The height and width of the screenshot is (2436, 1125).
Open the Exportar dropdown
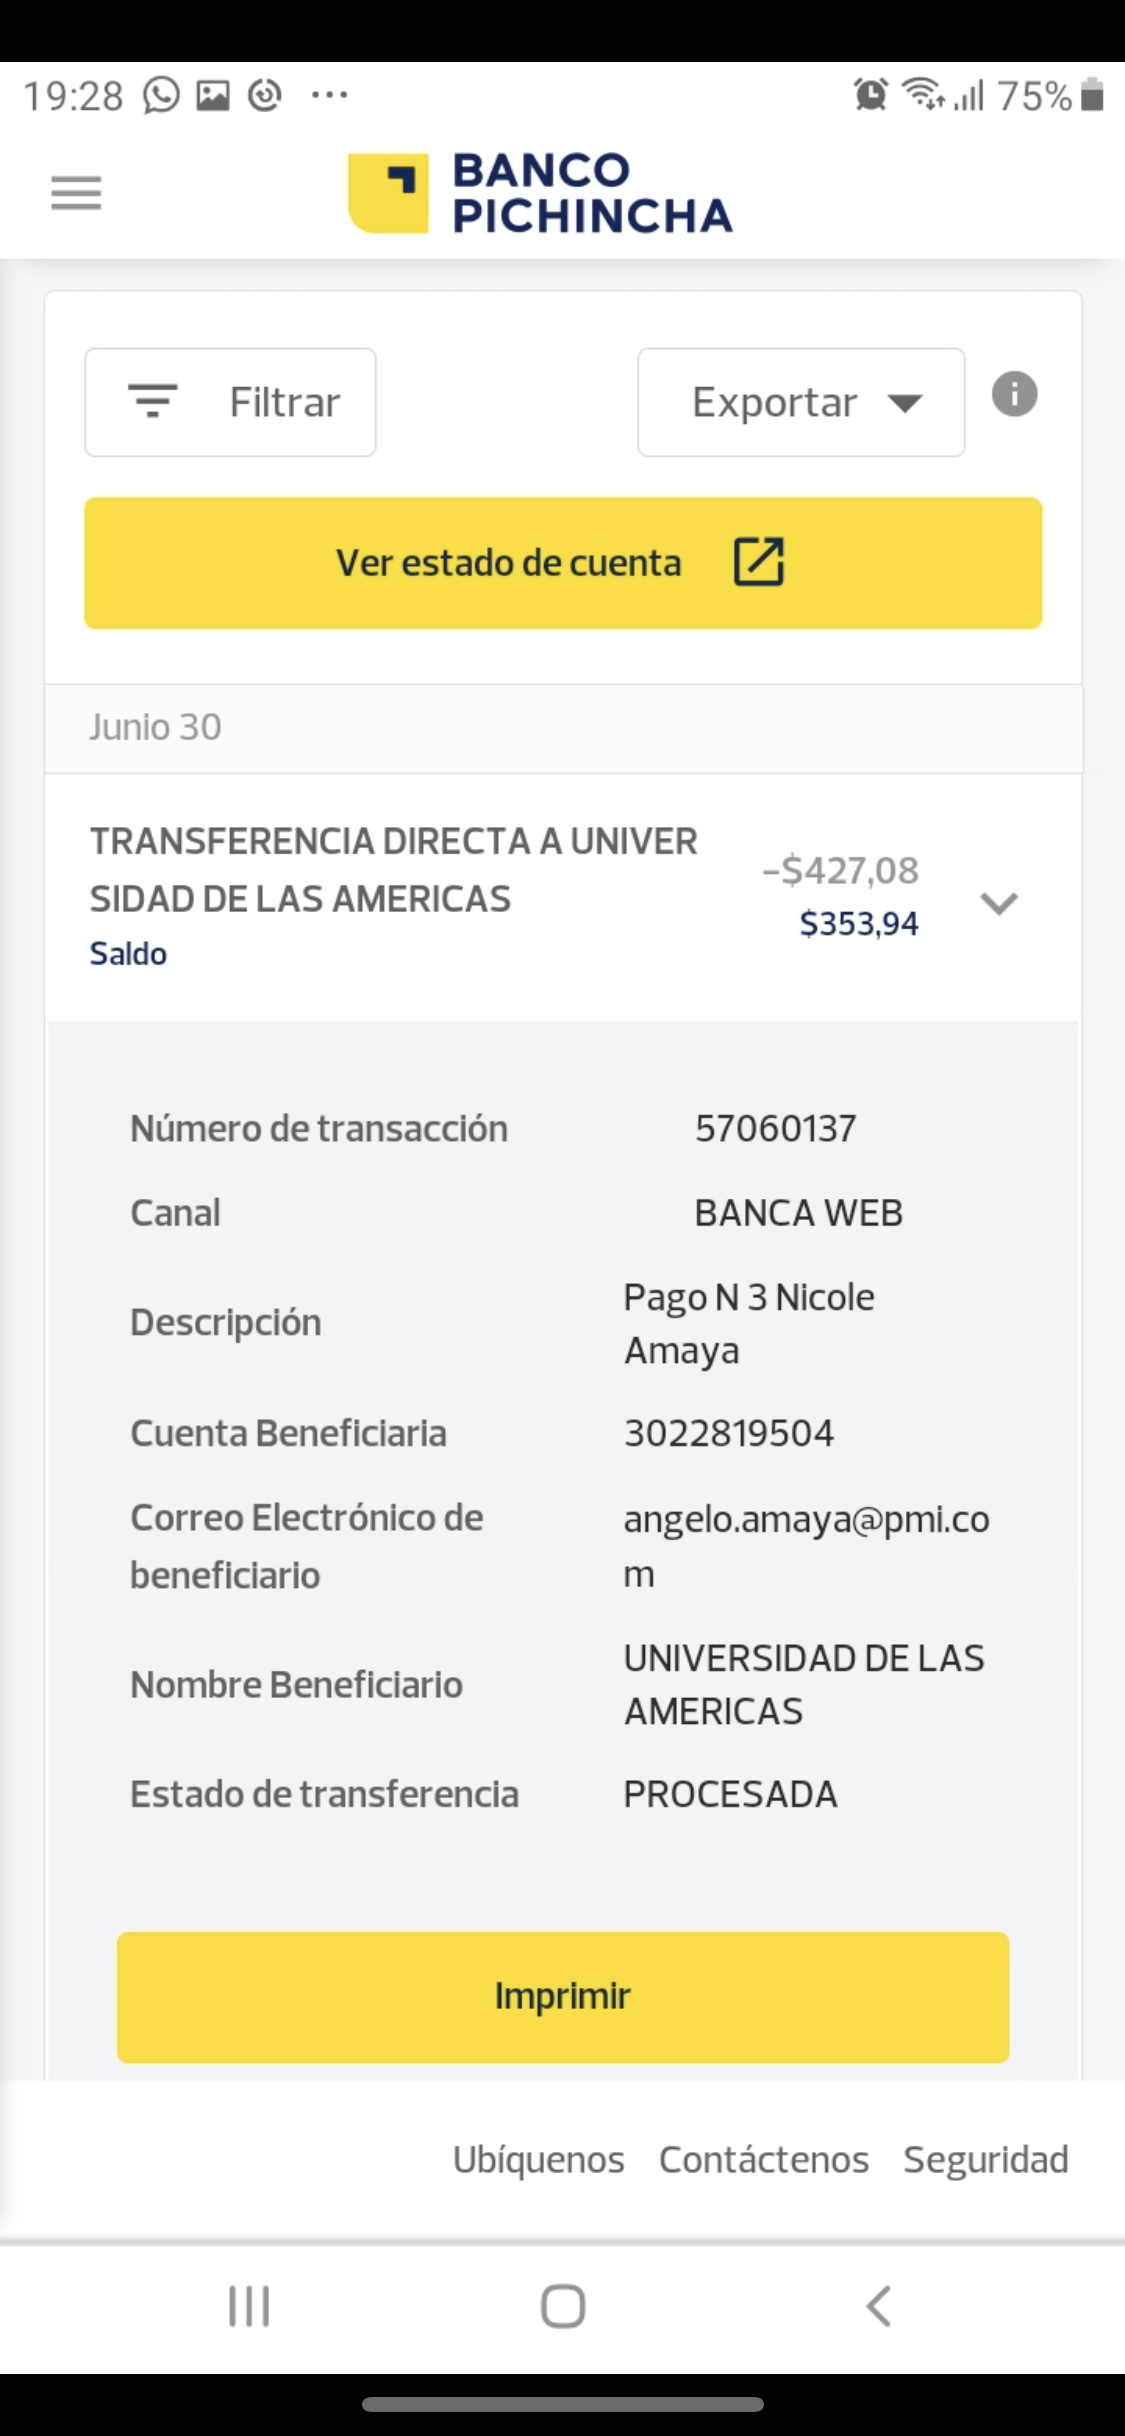801,402
